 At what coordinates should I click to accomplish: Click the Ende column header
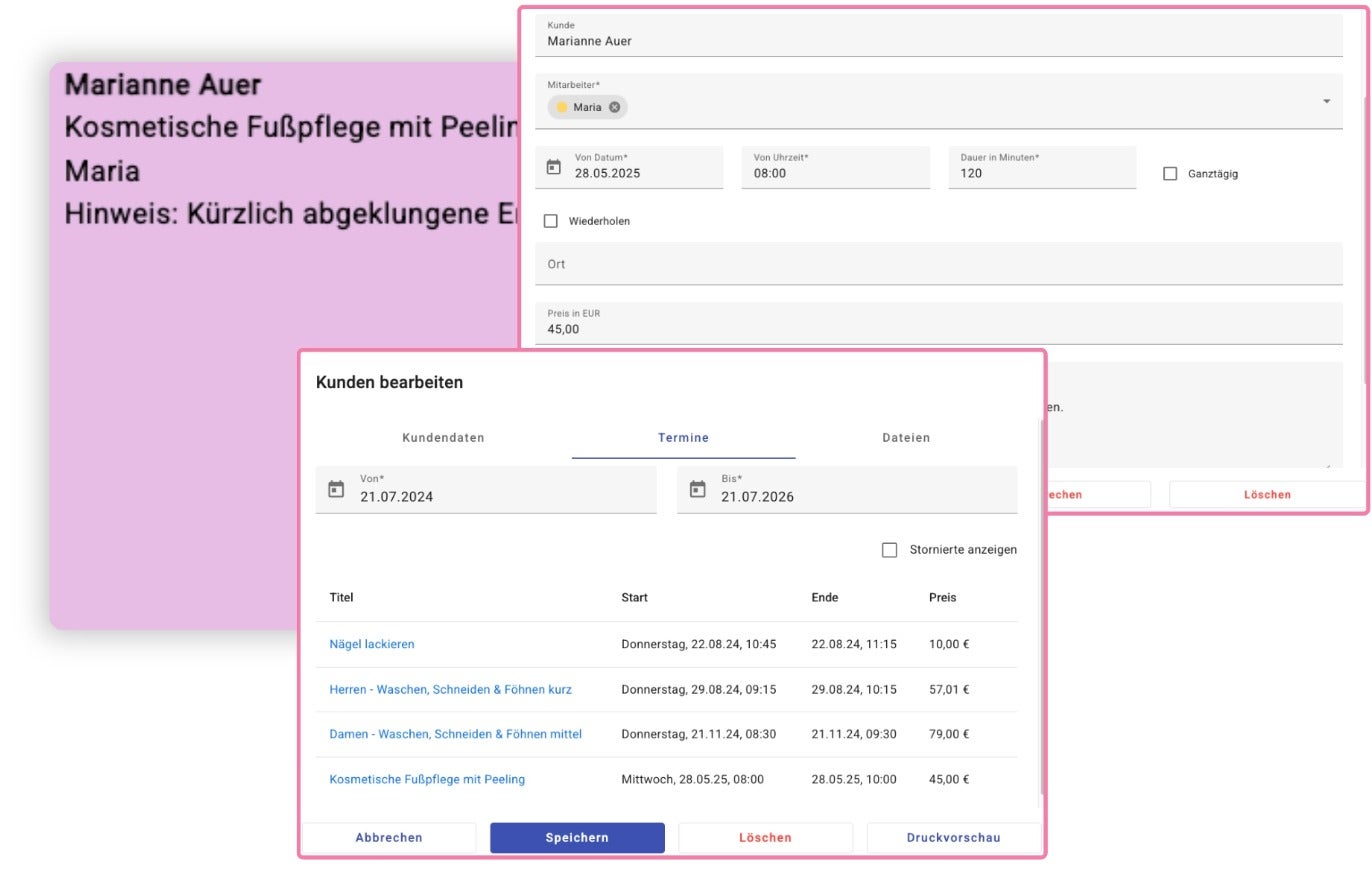824,598
